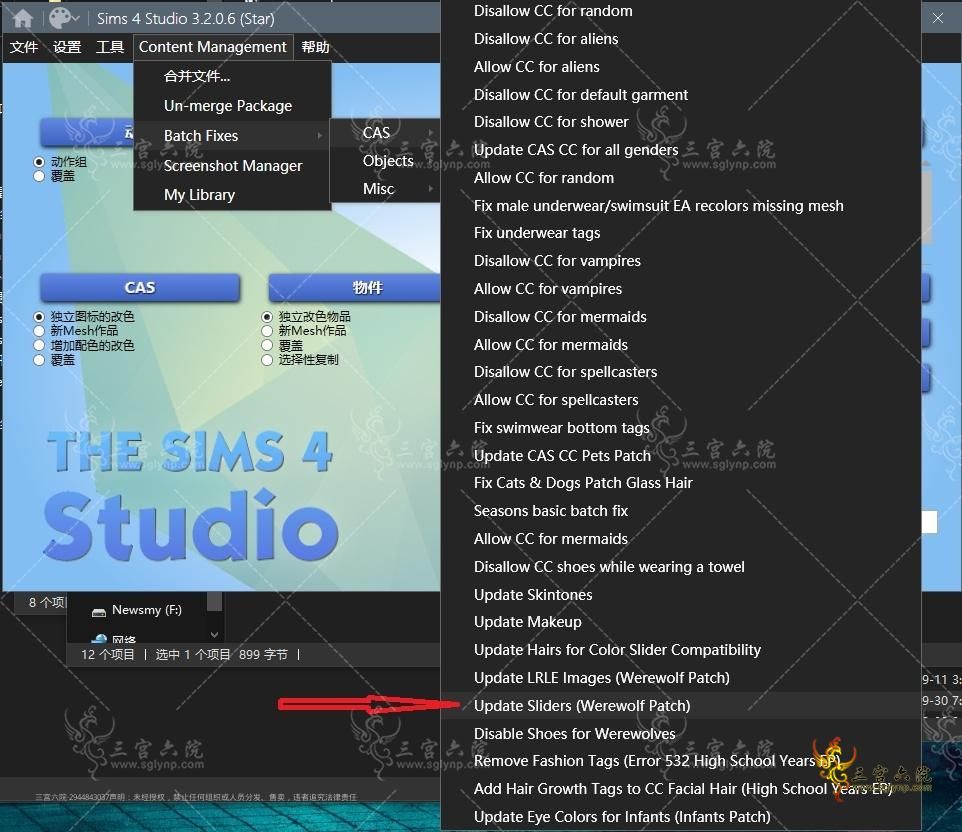
Task: Select the network location icon
Action: [99, 639]
